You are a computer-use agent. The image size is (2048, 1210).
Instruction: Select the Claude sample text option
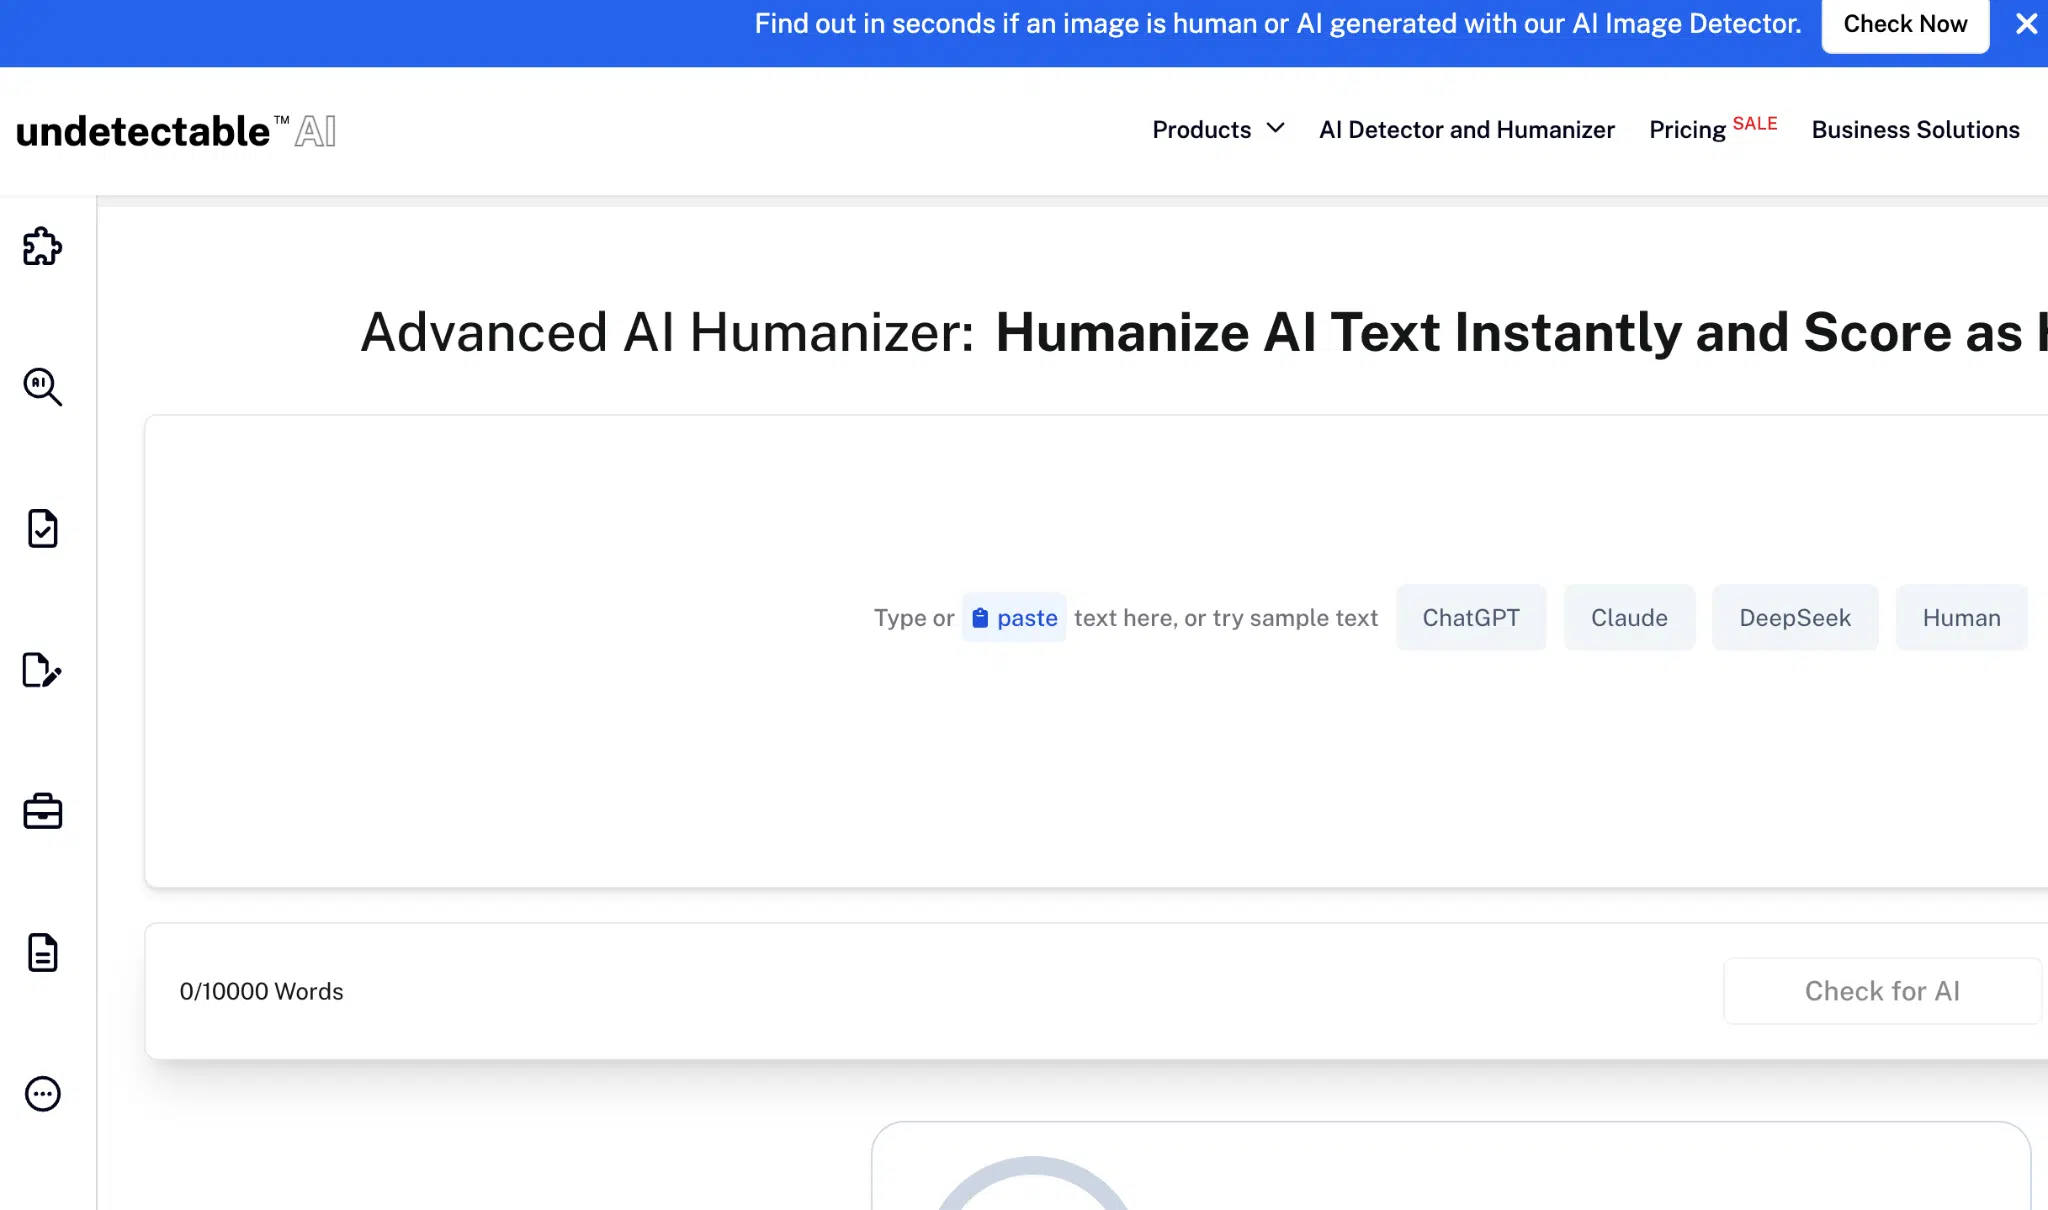[x=1628, y=617]
